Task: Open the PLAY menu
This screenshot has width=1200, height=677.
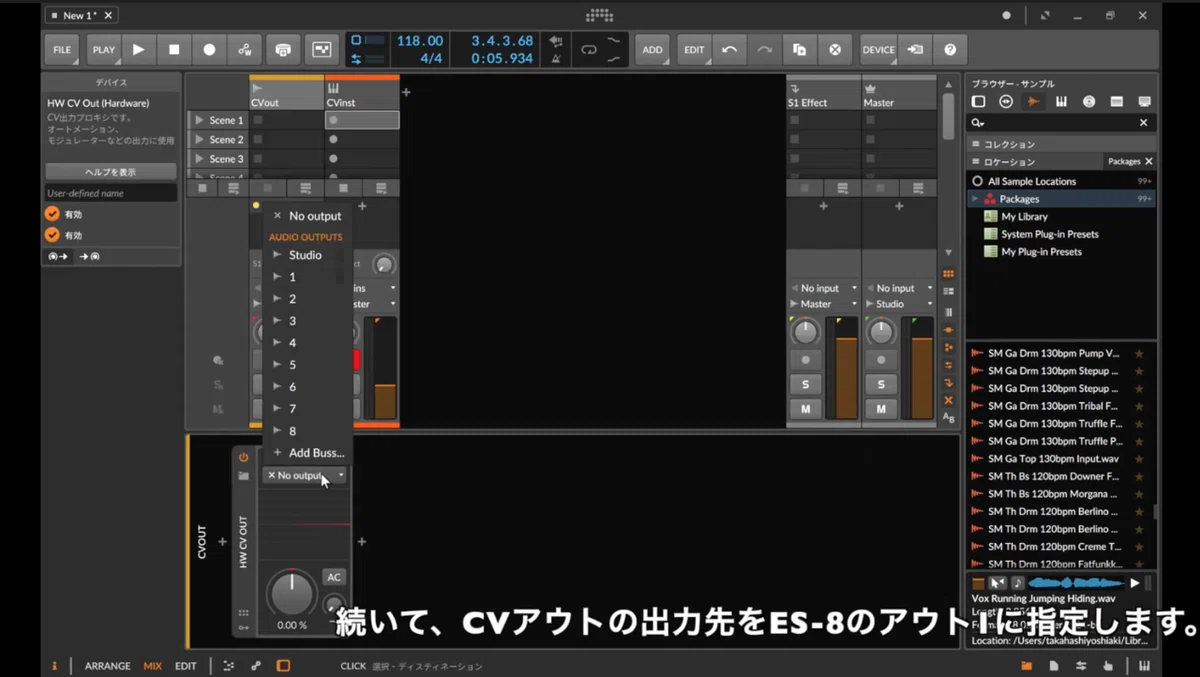Action: tap(104, 49)
